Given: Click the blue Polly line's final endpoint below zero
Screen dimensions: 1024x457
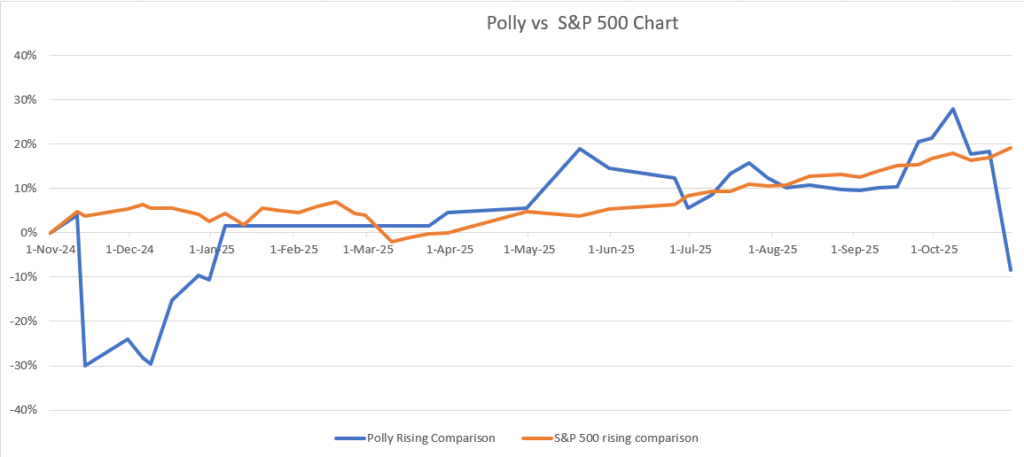Looking at the screenshot, I should click(1011, 270).
